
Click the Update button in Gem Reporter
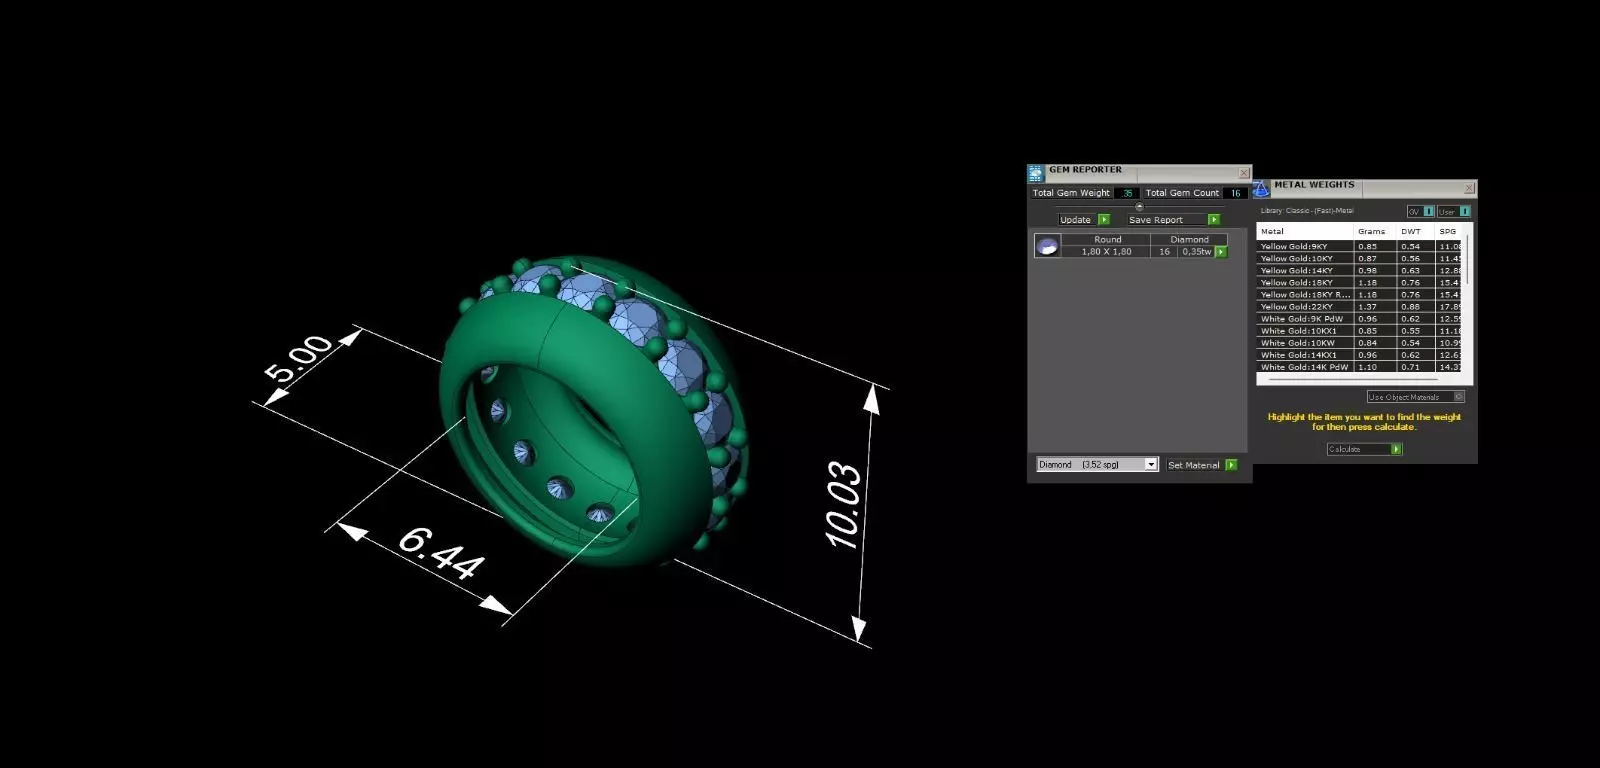click(1076, 220)
